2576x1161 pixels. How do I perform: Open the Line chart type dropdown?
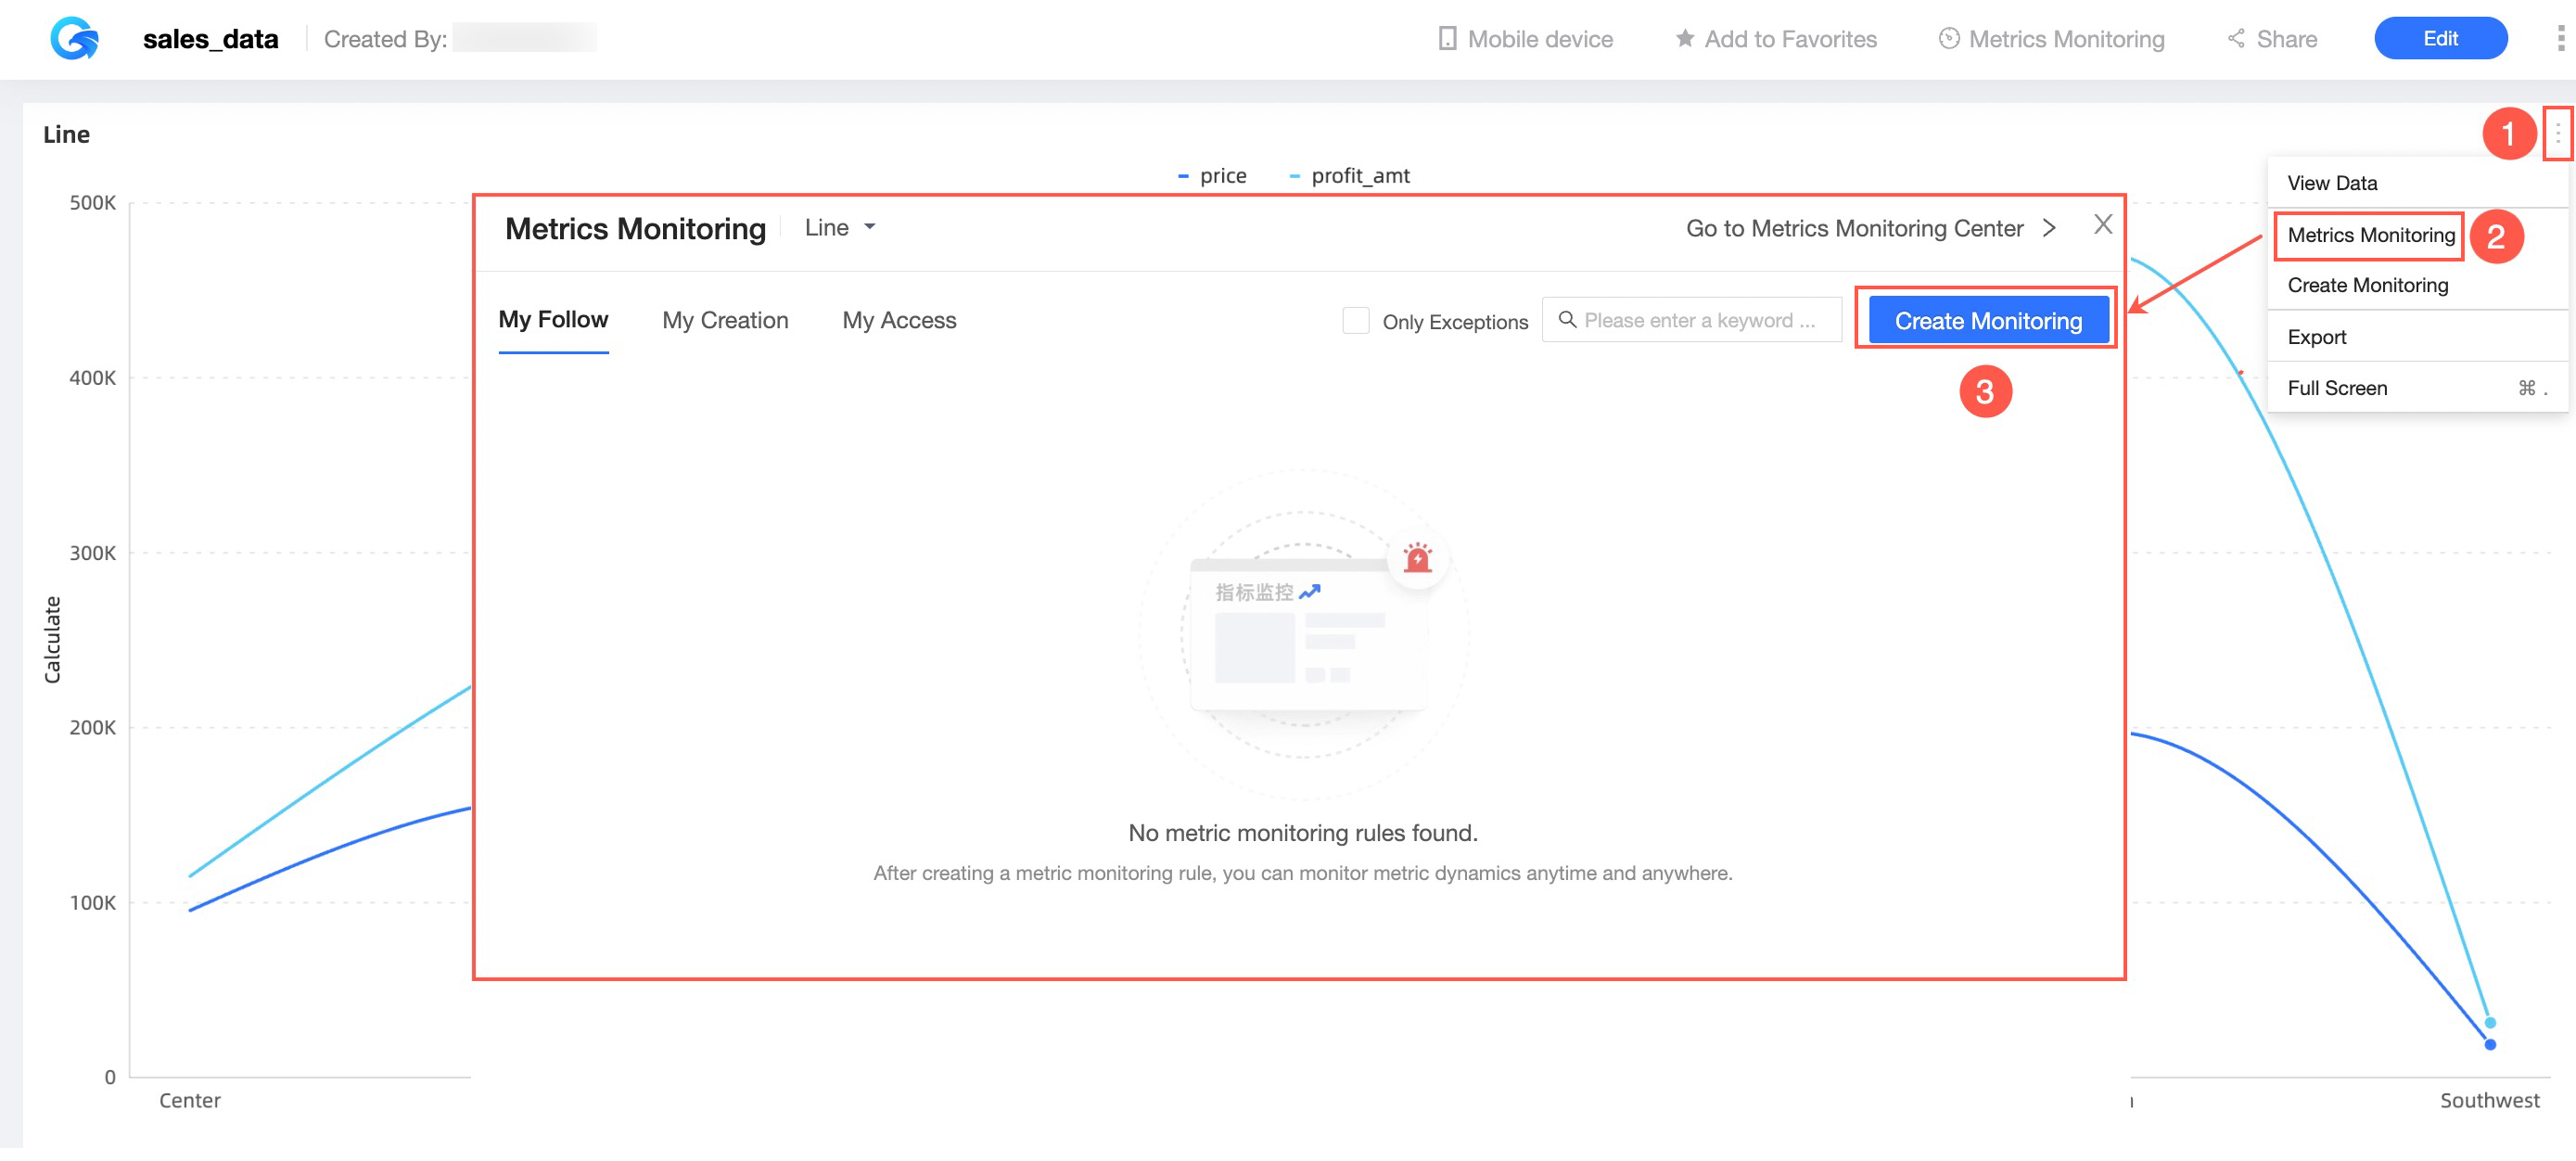(x=840, y=227)
